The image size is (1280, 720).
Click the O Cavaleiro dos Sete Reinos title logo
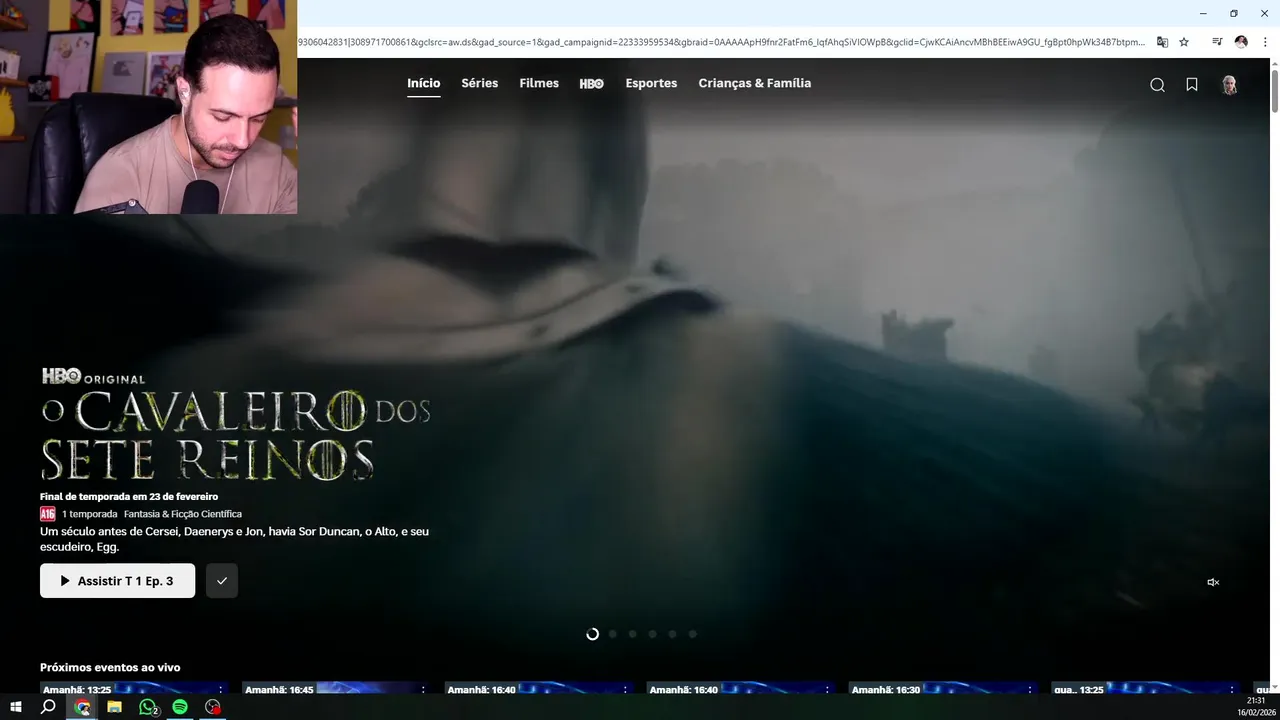235,436
